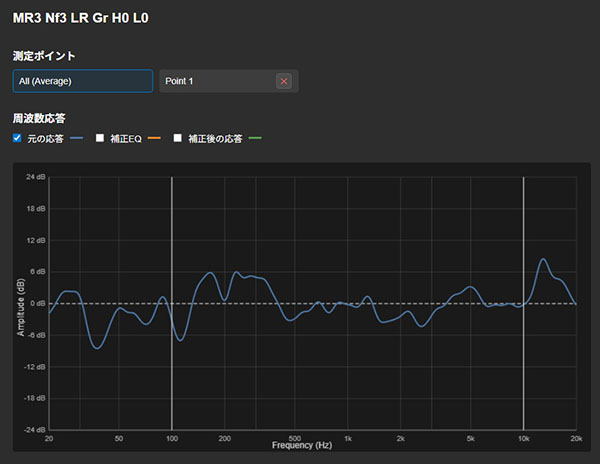This screenshot has height=464, width=600.
Task: Uncheck the 元の応答 checkbox
Action: pos(18,138)
